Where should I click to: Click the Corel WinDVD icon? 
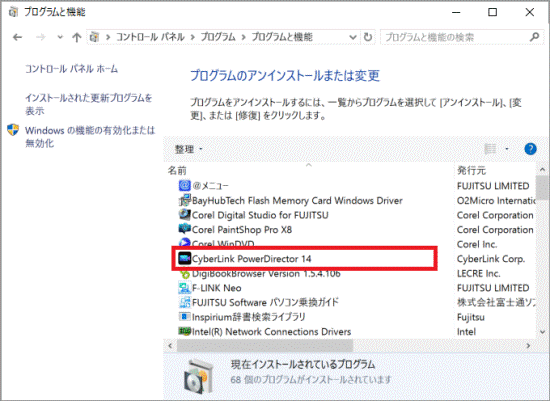185,242
